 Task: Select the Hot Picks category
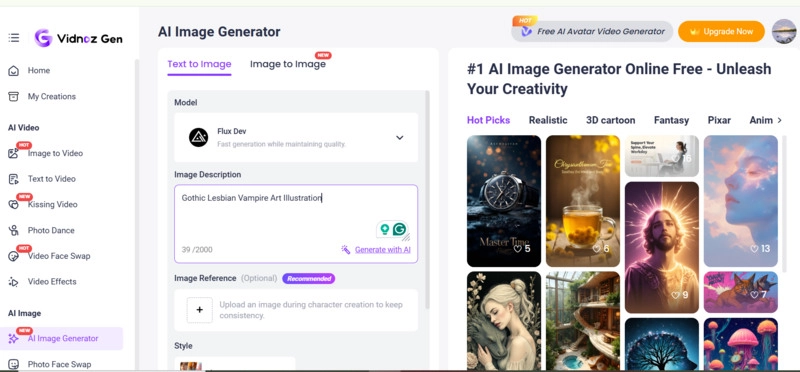488,120
